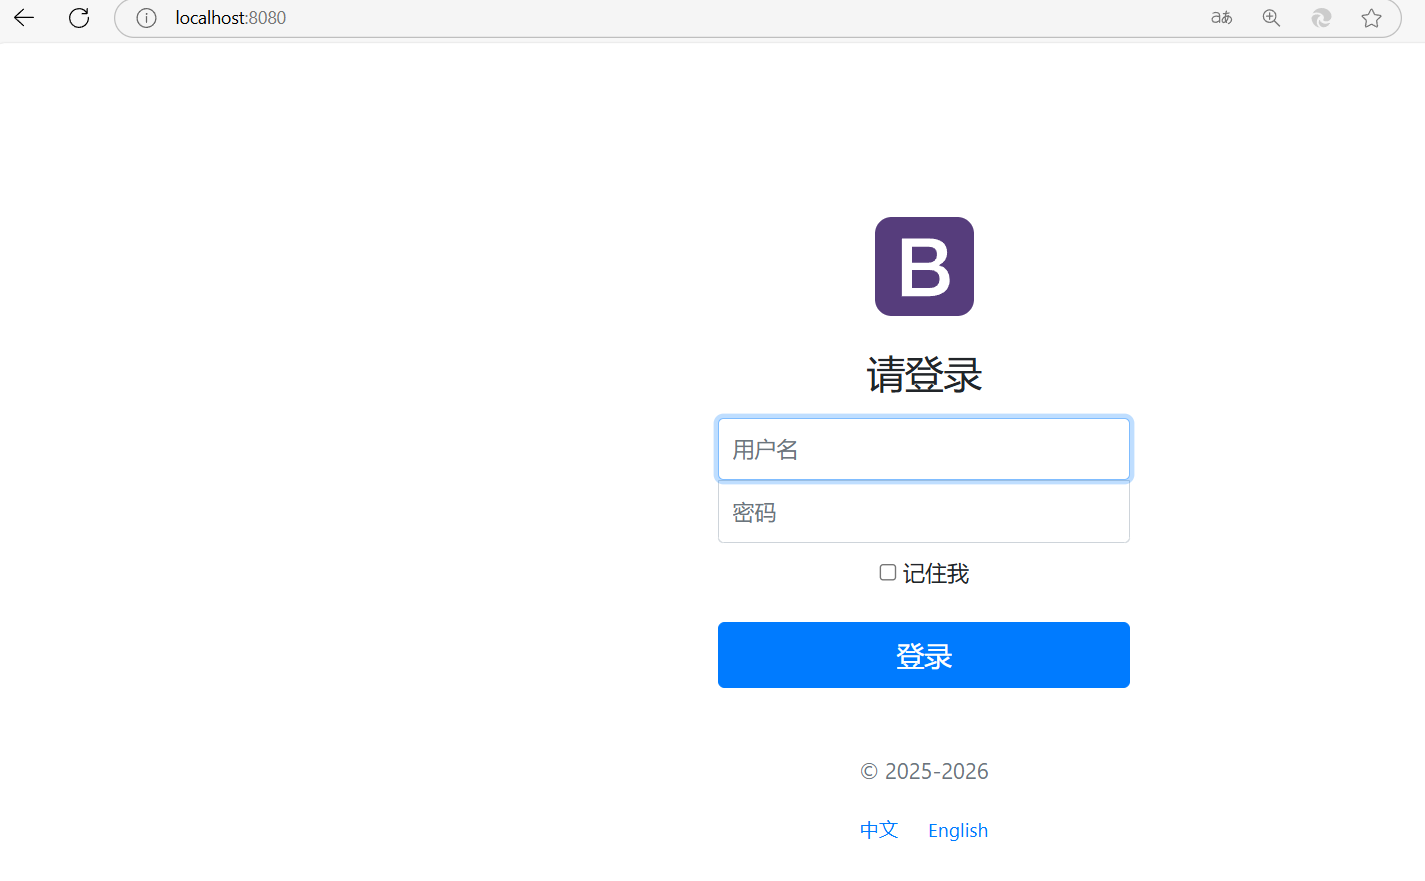View site information via the info icon
The width and height of the screenshot is (1425, 881).
coord(146,18)
